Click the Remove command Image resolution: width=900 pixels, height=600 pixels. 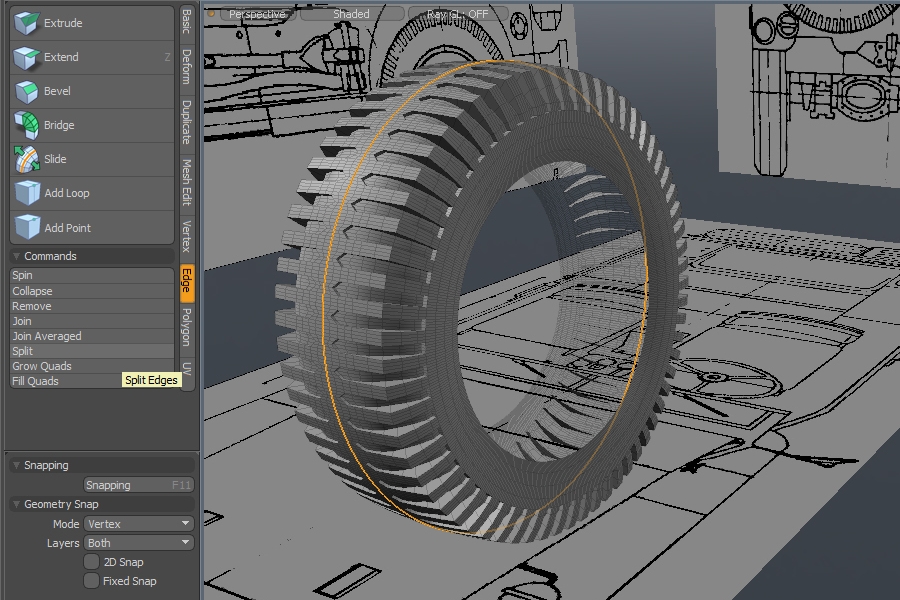click(x=92, y=306)
